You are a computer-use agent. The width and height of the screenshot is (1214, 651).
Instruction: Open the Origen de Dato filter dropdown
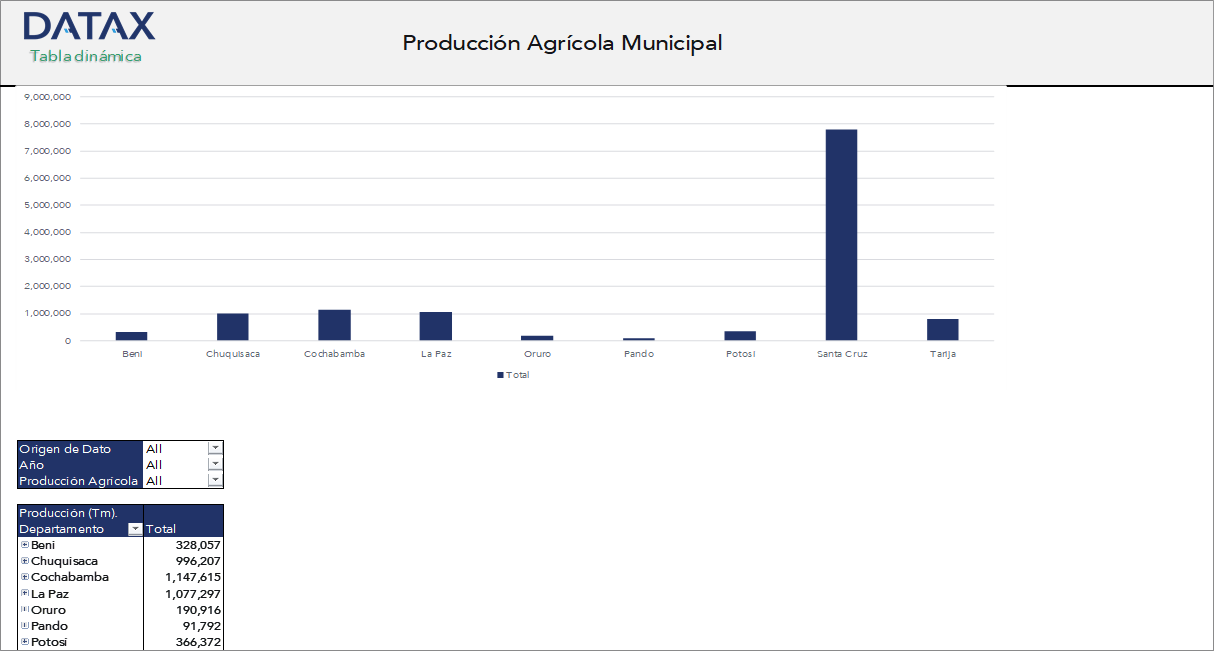click(214, 448)
